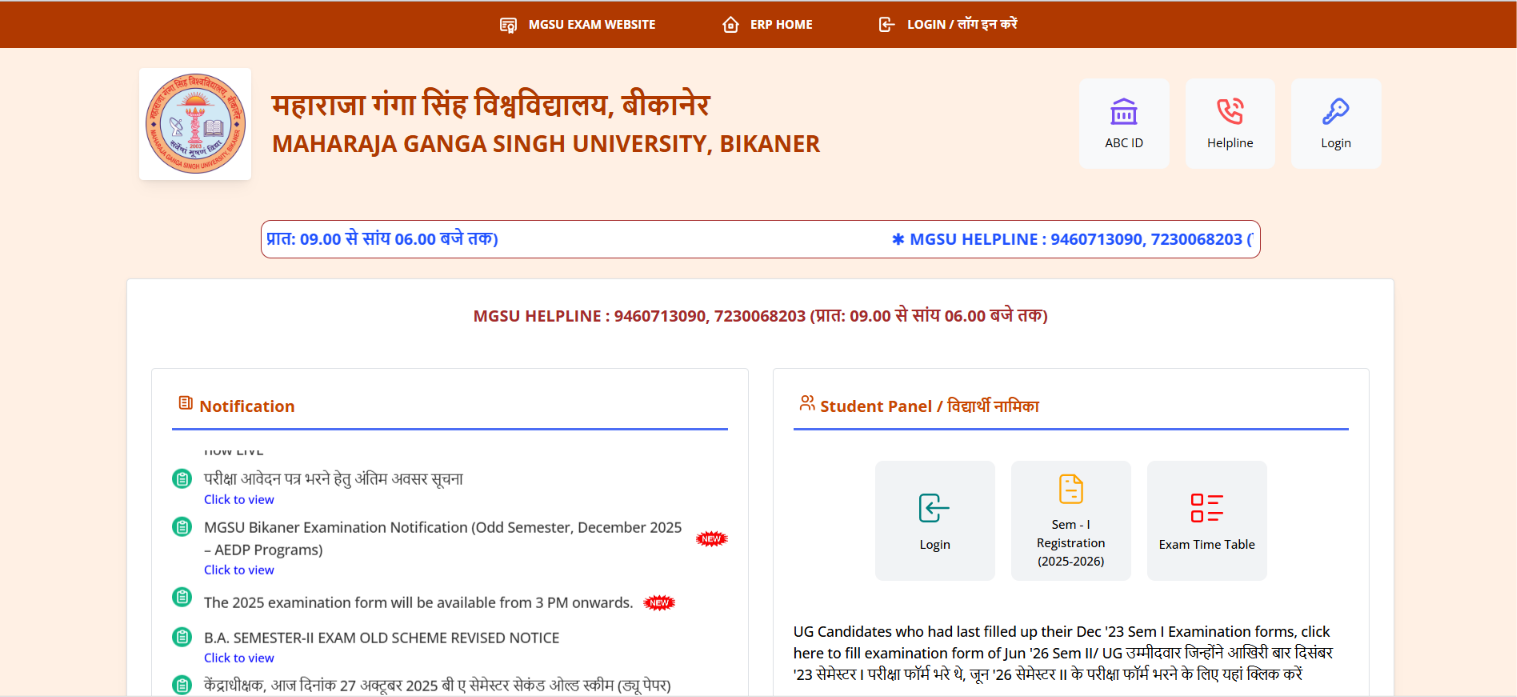Click Hindi title महाराजा गंगा सिंह विश्वविद्यालय, बीकानेर
Image resolution: width=1517 pixels, height=697 pixels.
tap(491, 104)
